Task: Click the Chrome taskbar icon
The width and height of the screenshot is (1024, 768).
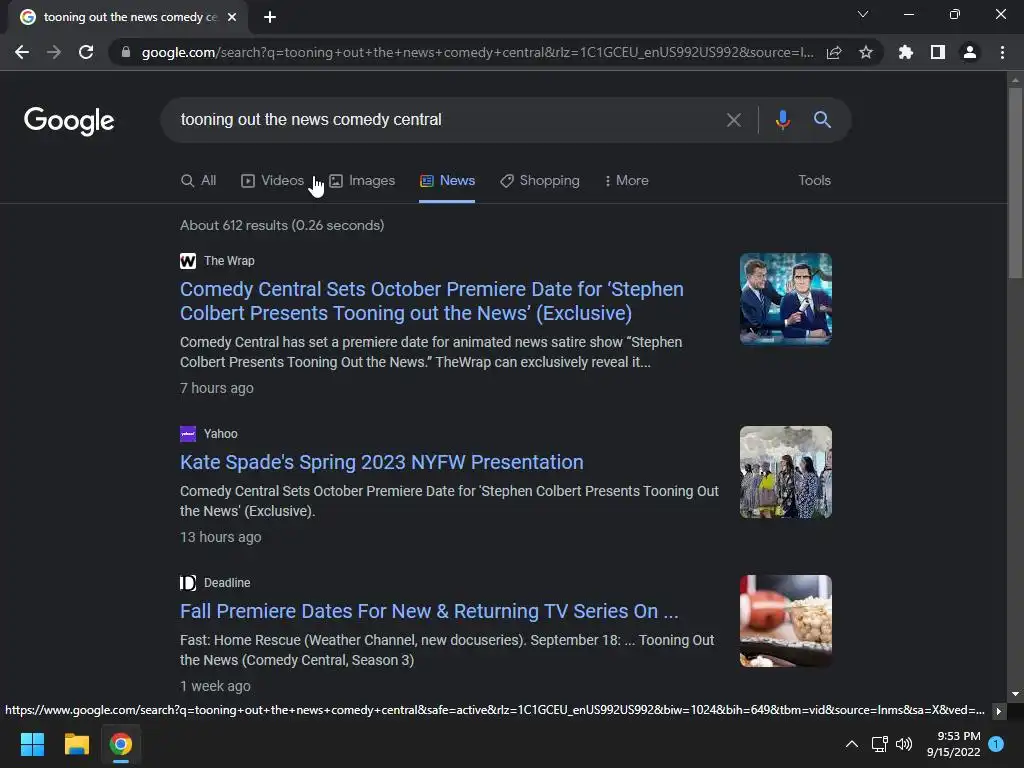Action: pyautogui.click(x=121, y=744)
